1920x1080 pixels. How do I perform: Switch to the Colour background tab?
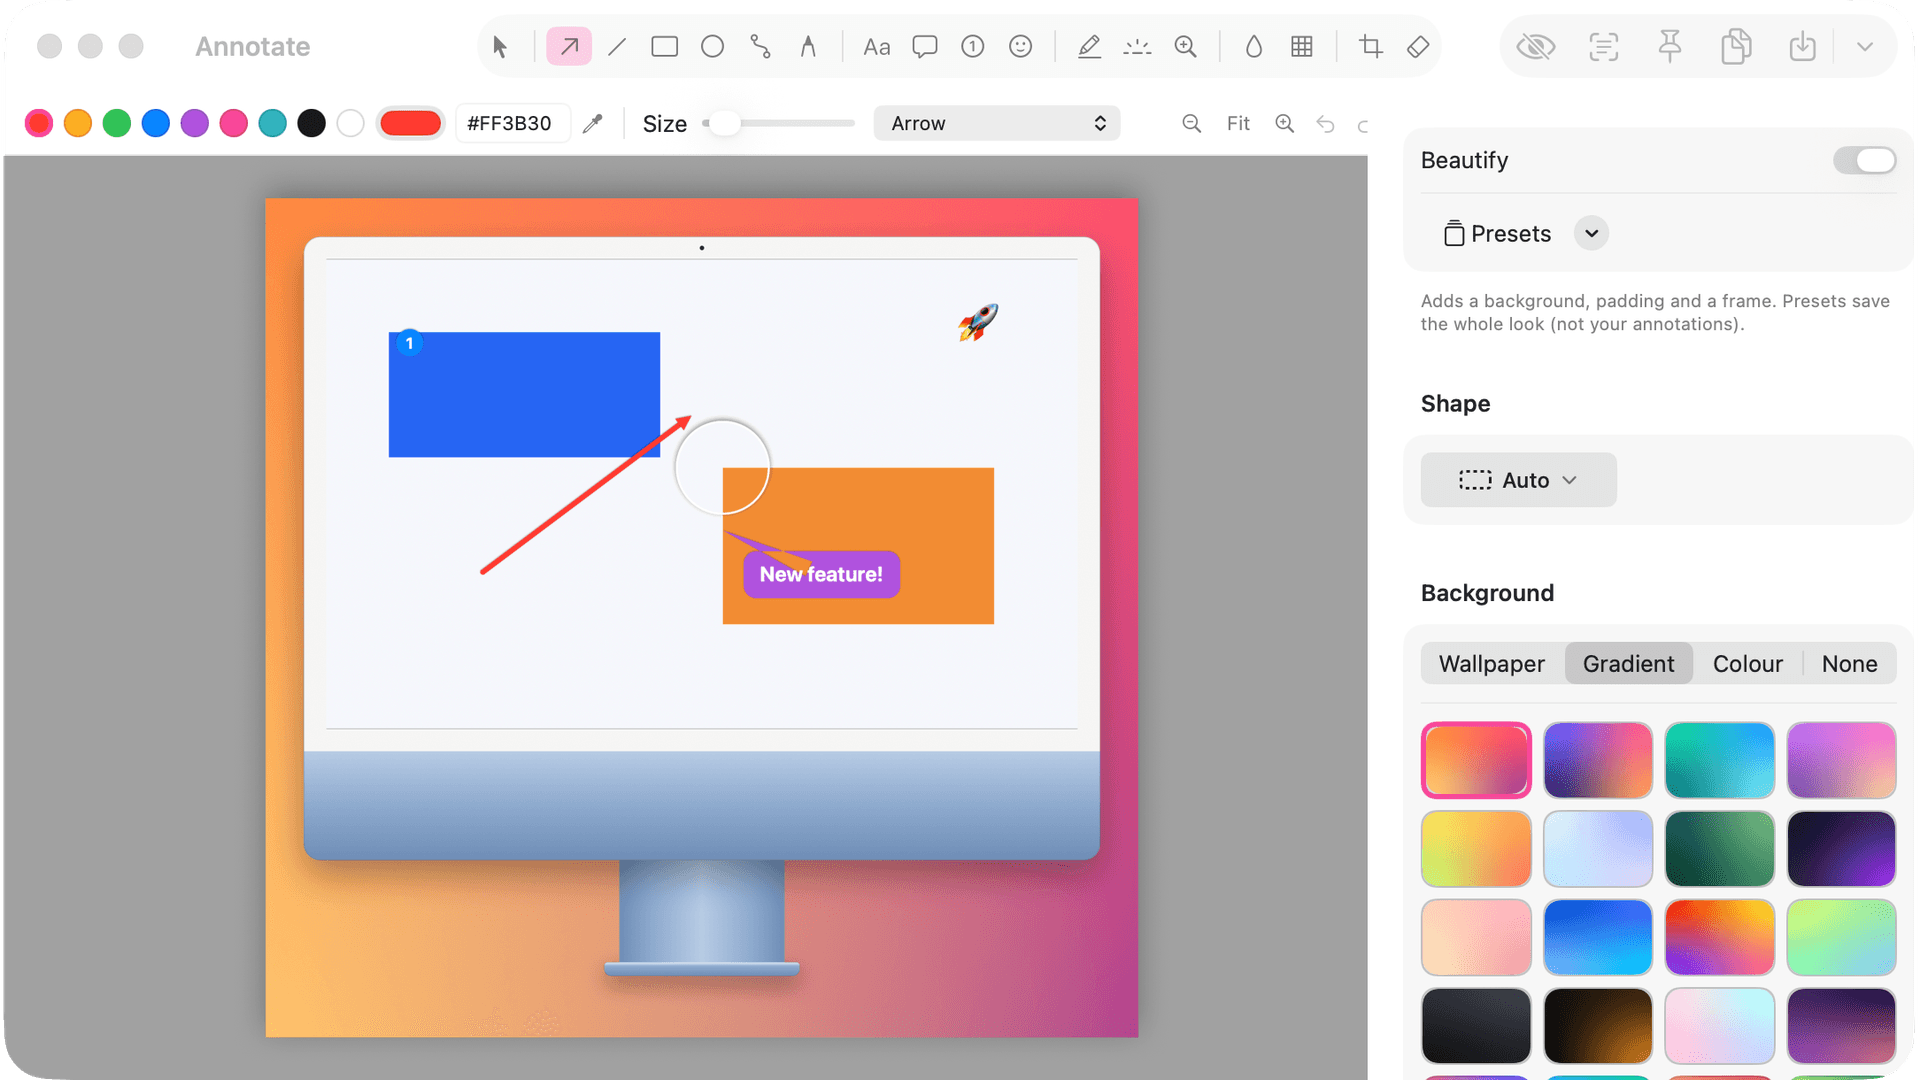coord(1747,664)
